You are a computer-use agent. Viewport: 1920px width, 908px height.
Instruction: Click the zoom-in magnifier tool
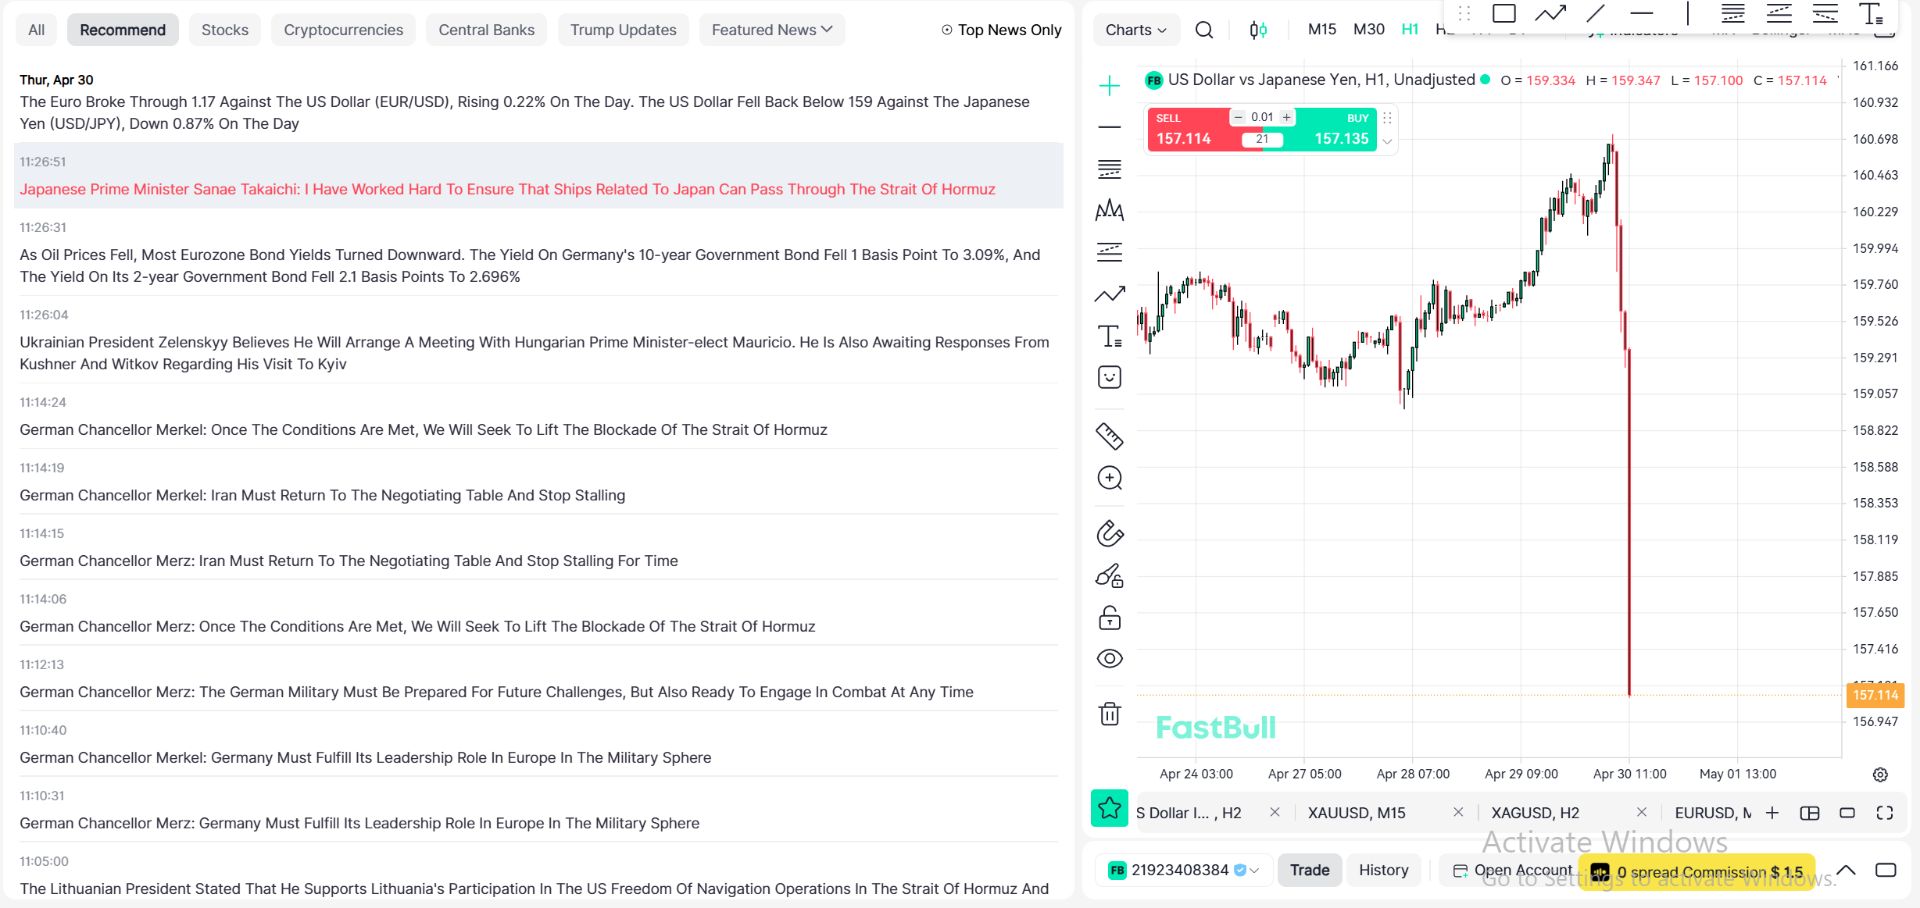[1109, 478]
